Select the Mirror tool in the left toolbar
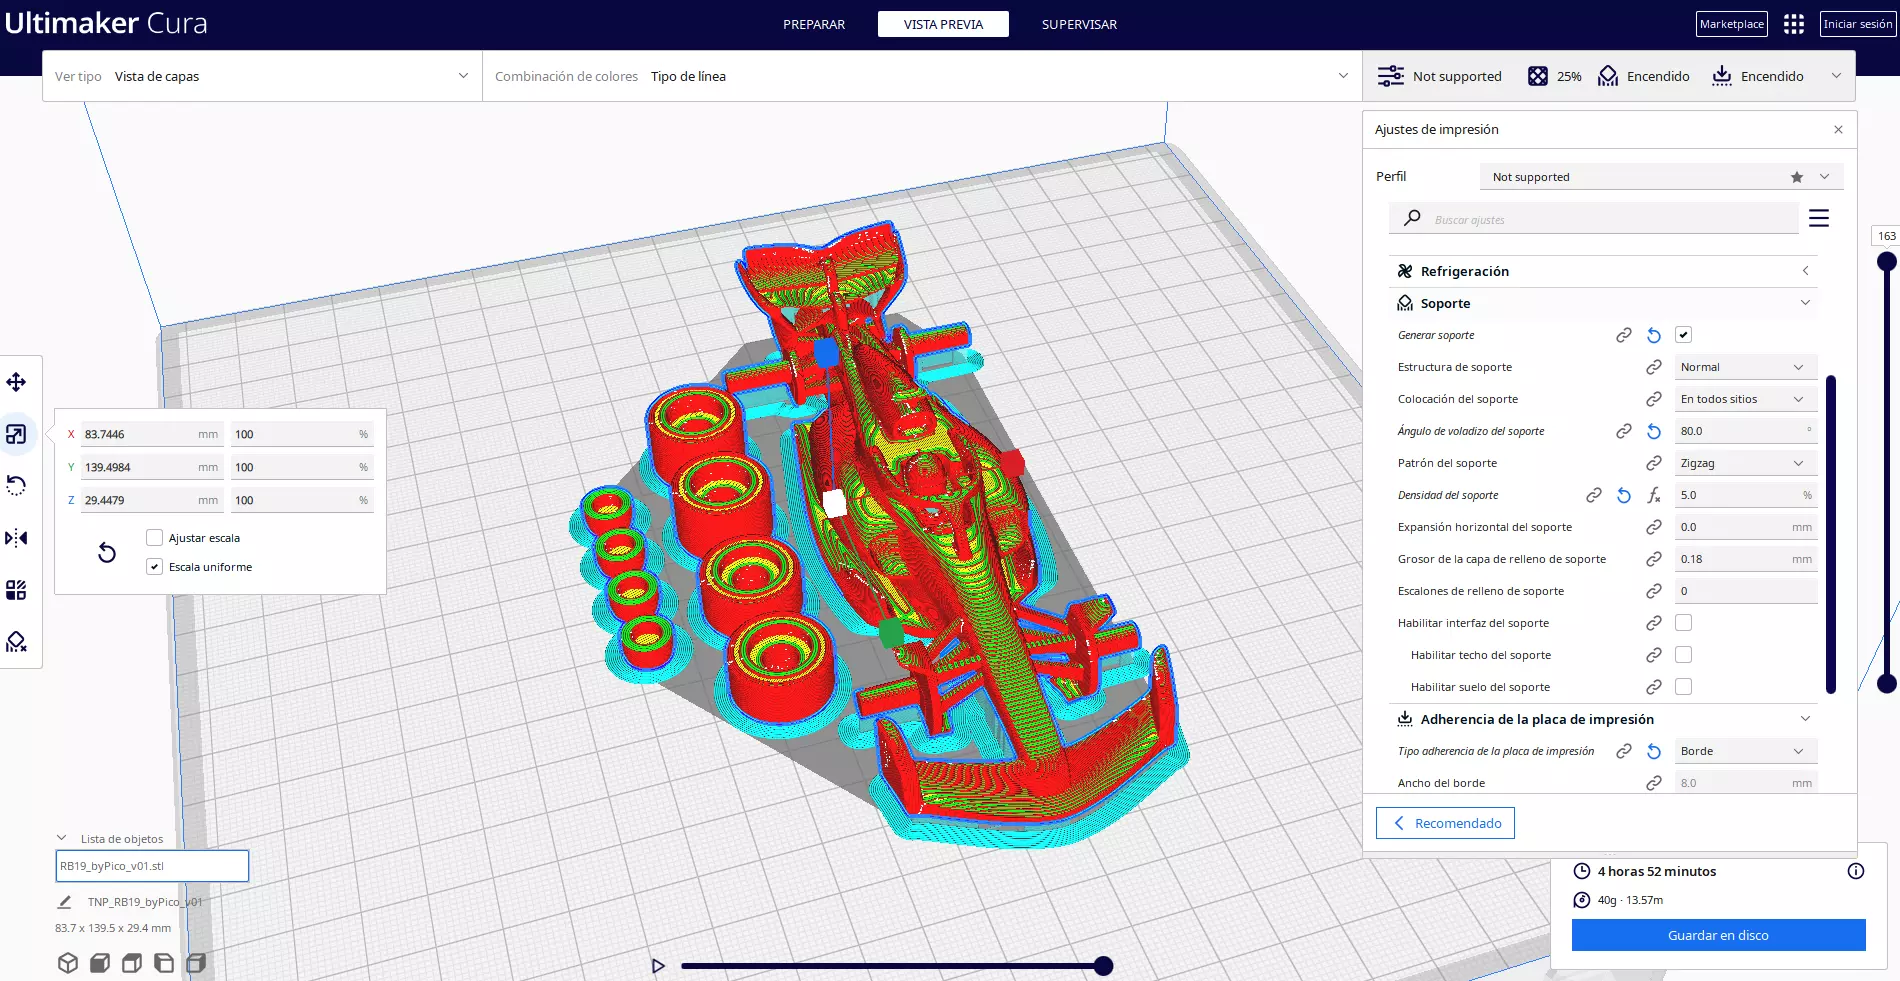Image resolution: width=1900 pixels, height=981 pixels. coord(16,538)
